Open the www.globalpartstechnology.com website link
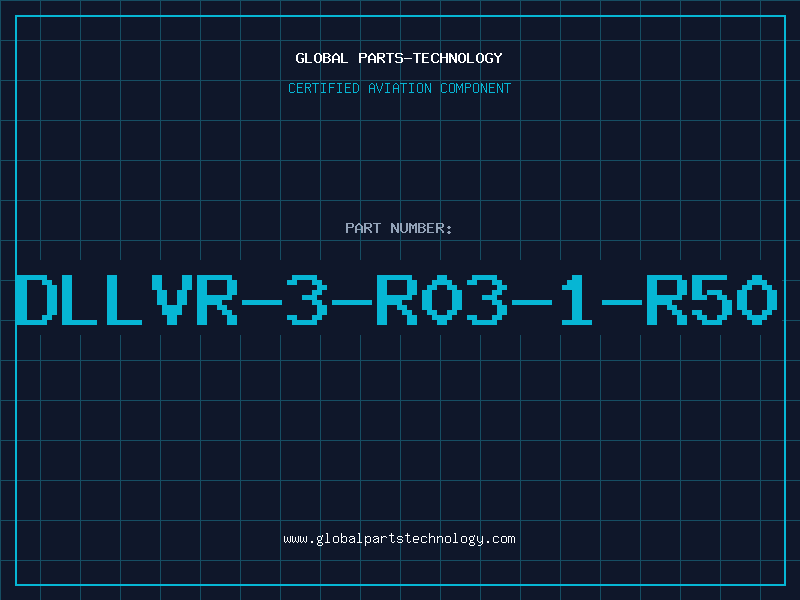 [x=399, y=539]
